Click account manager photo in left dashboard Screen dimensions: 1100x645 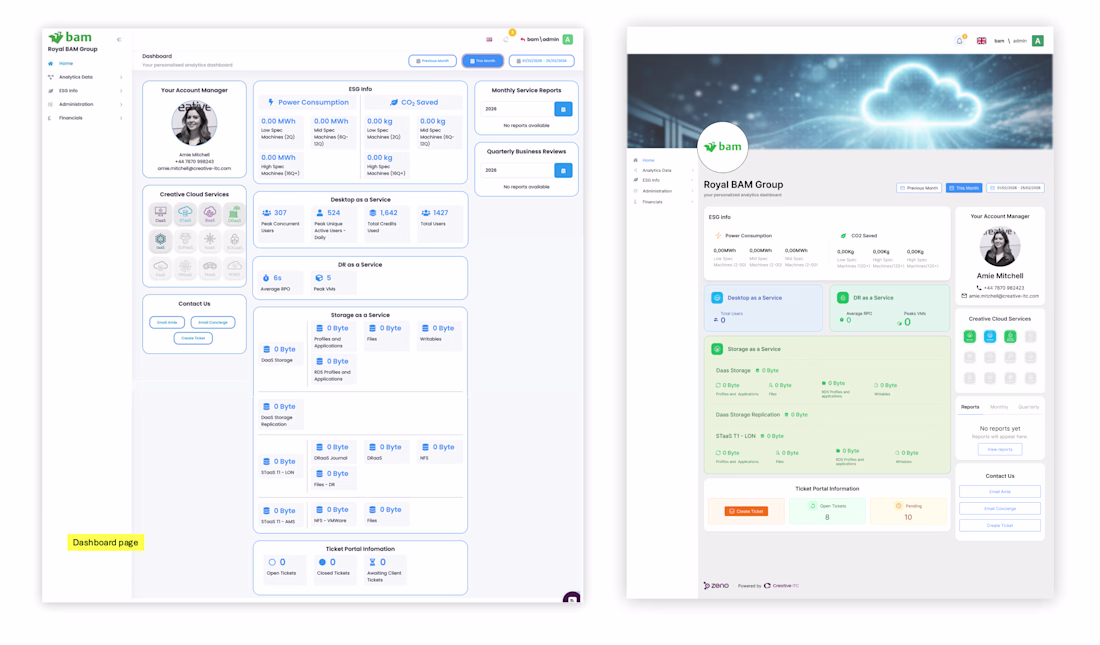point(194,124)
